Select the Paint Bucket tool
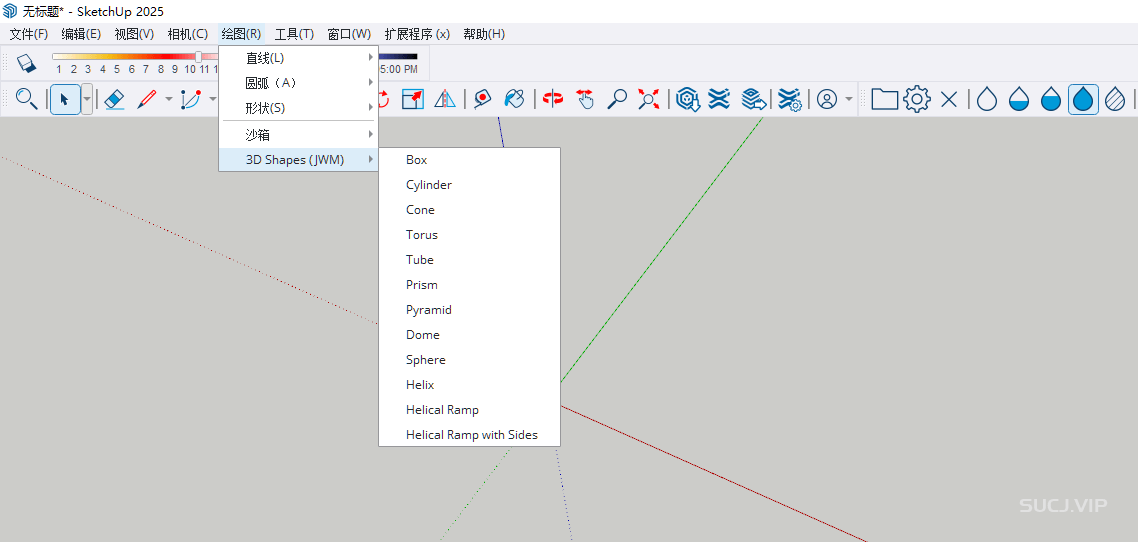The height and width of the screenshot is (542, 1138). click(x=514, y=99)
